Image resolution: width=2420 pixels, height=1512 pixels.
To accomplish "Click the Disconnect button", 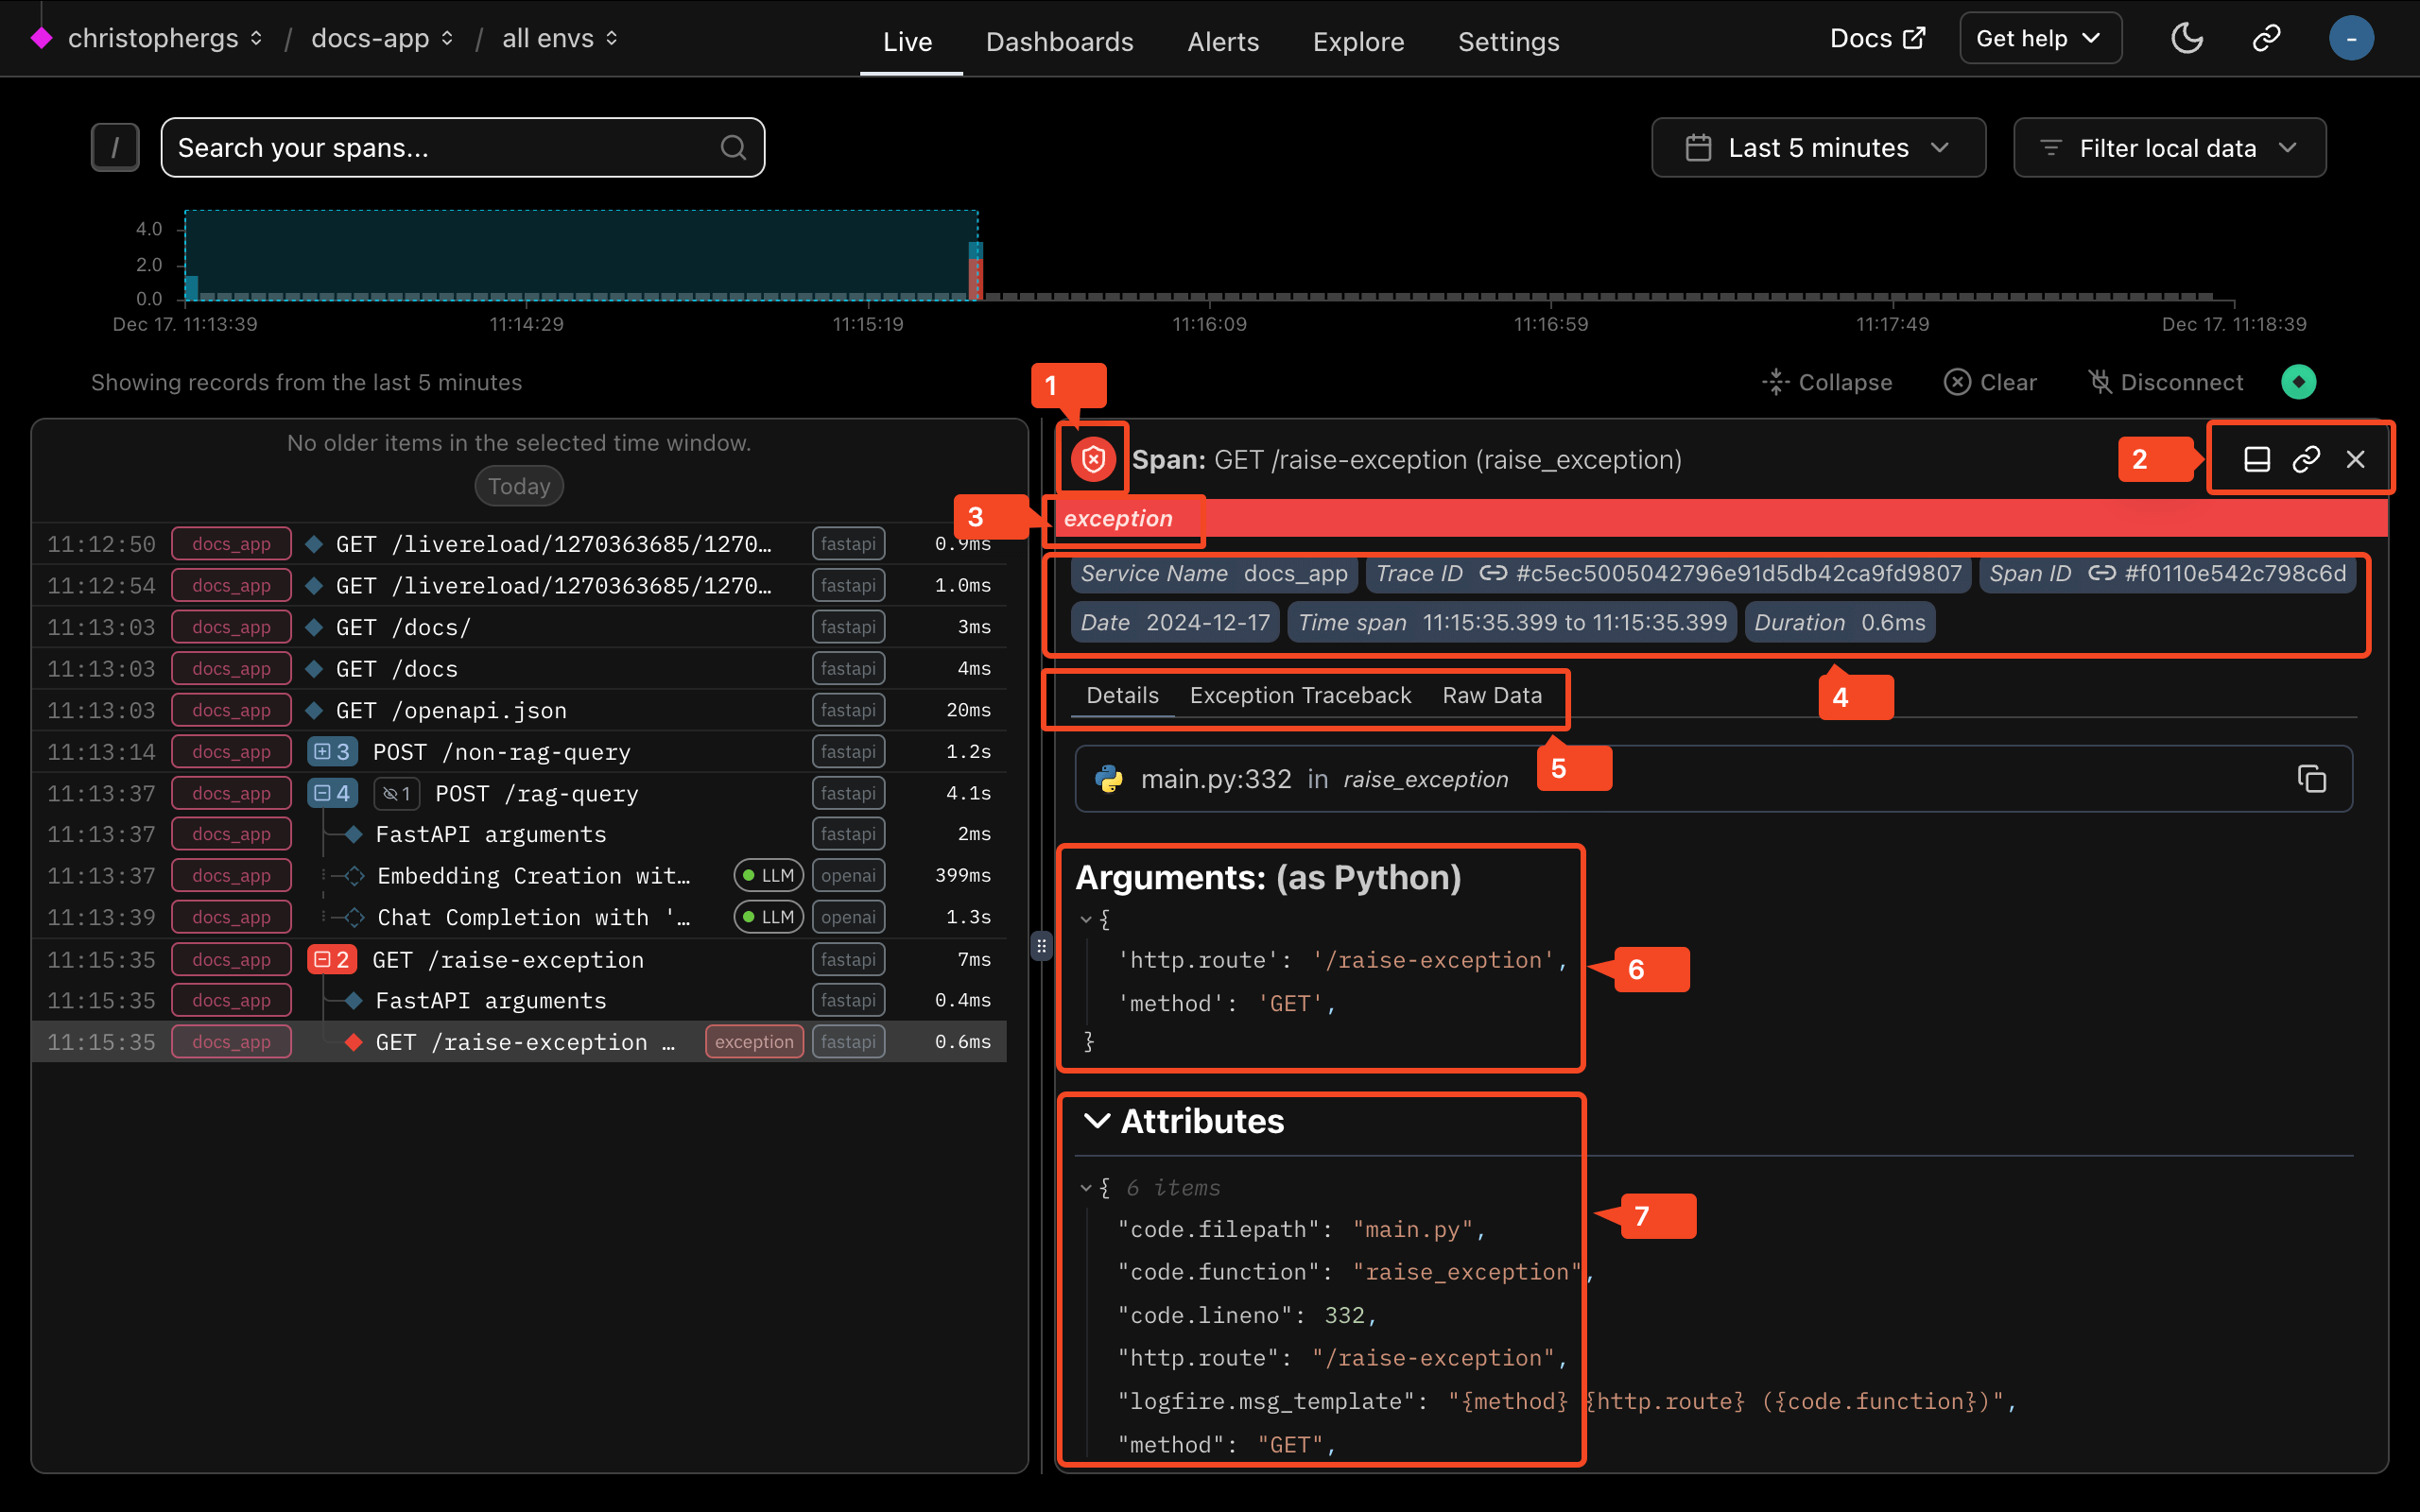I will pyautogui.click(x=2166, y=382).
